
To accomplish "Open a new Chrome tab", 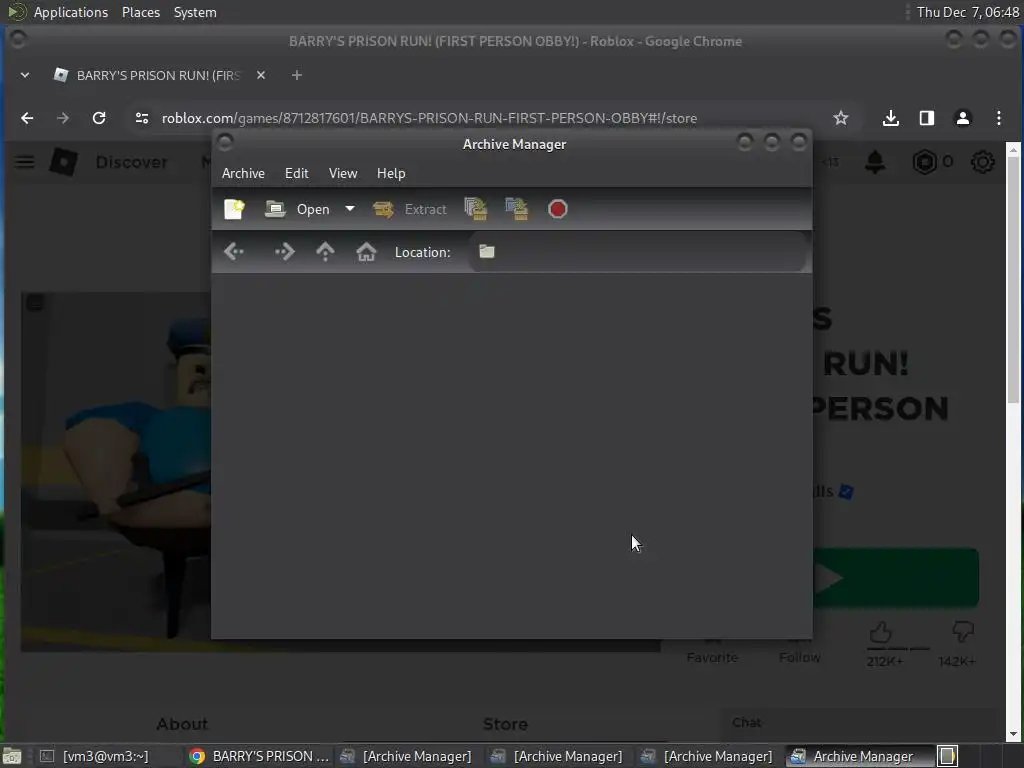I will 296,75.
